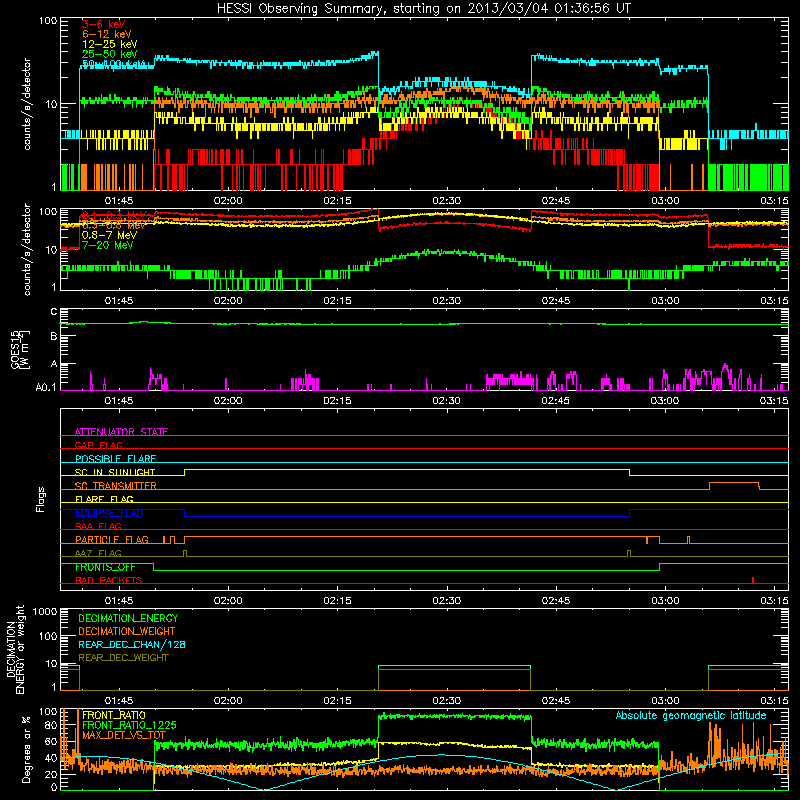Click the Degrees or % axis label
The image size is (800, 800).
click(26, 749)
